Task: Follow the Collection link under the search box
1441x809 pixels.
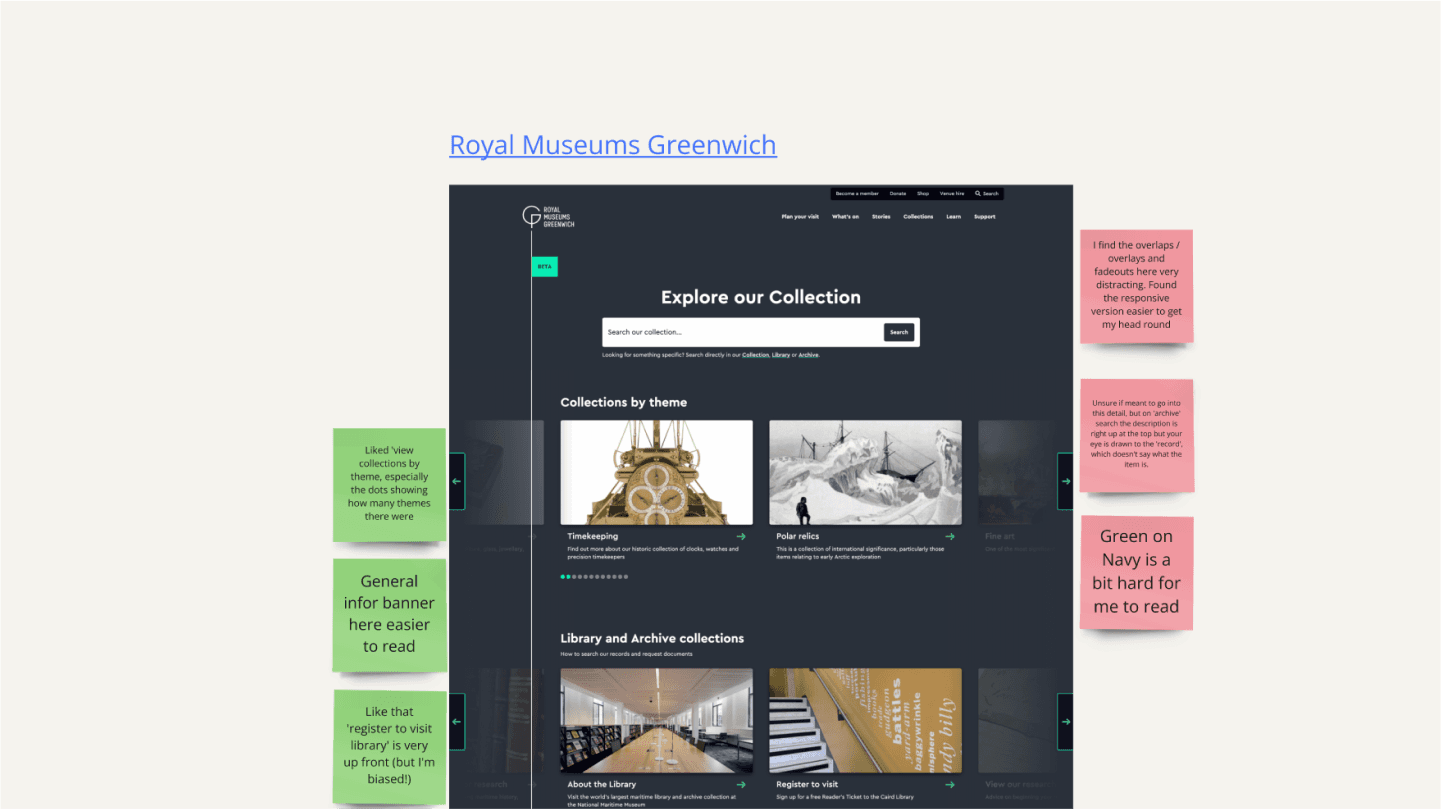Action: 755,355
